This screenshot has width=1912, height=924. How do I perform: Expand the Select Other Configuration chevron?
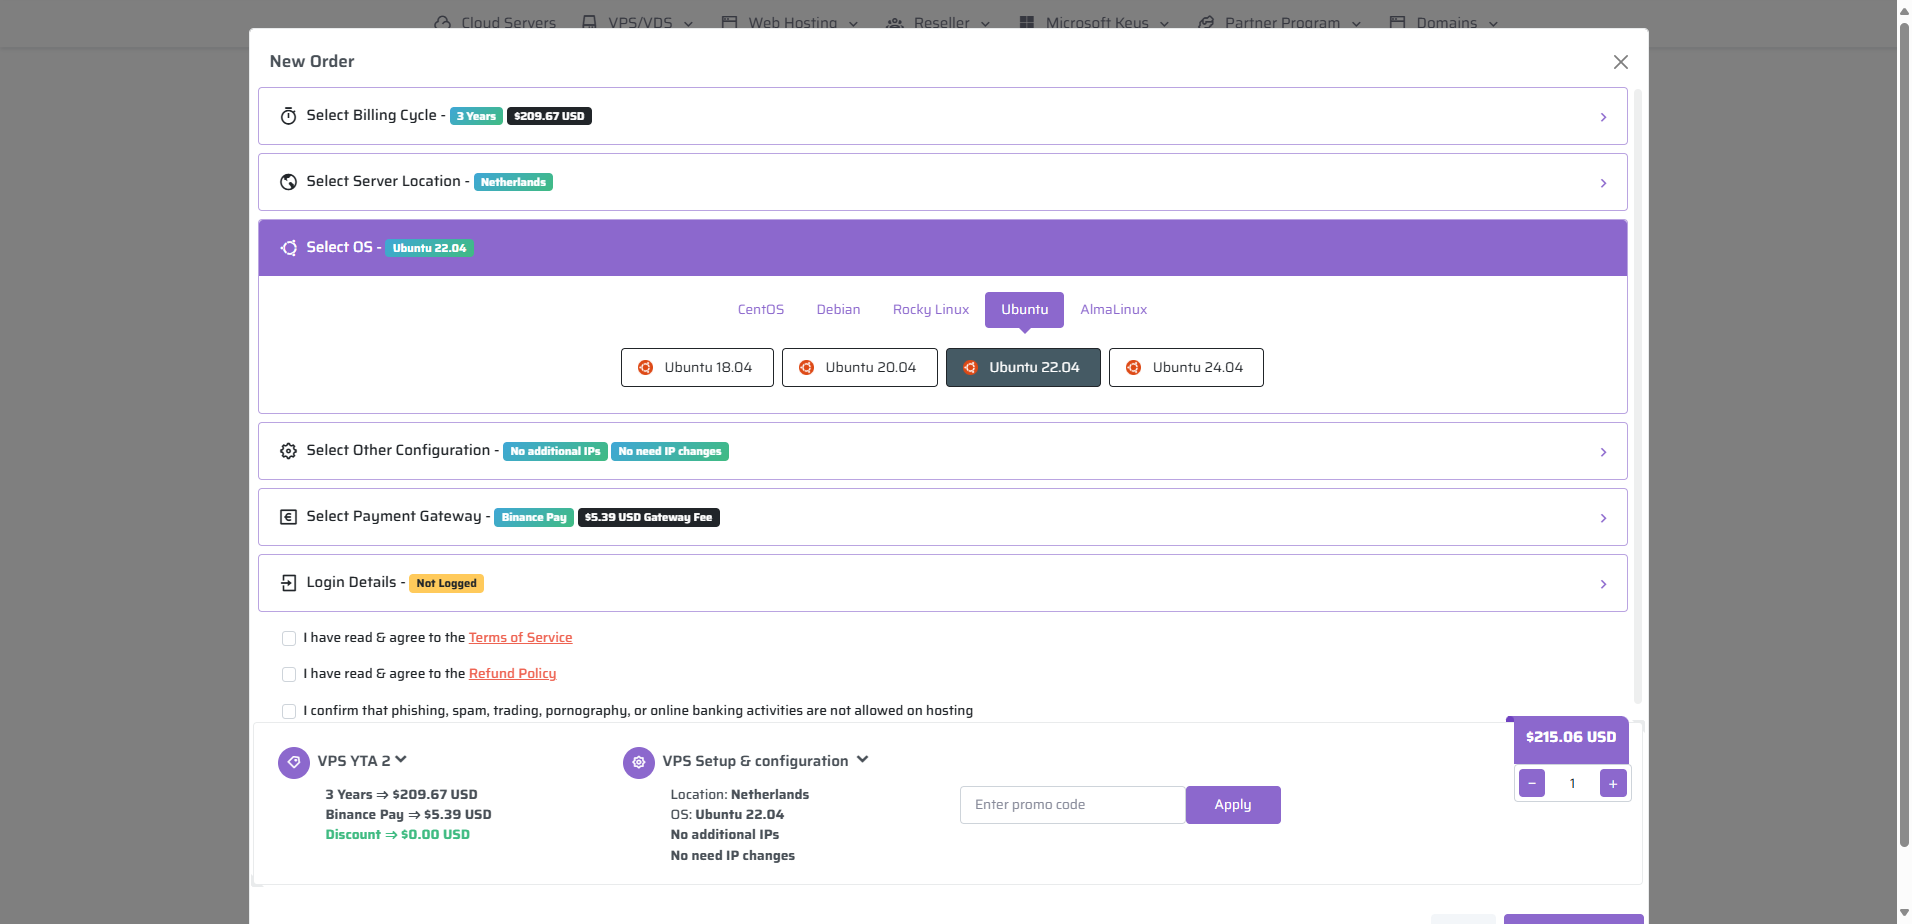pyautogui.click(x=1603, y=452)
